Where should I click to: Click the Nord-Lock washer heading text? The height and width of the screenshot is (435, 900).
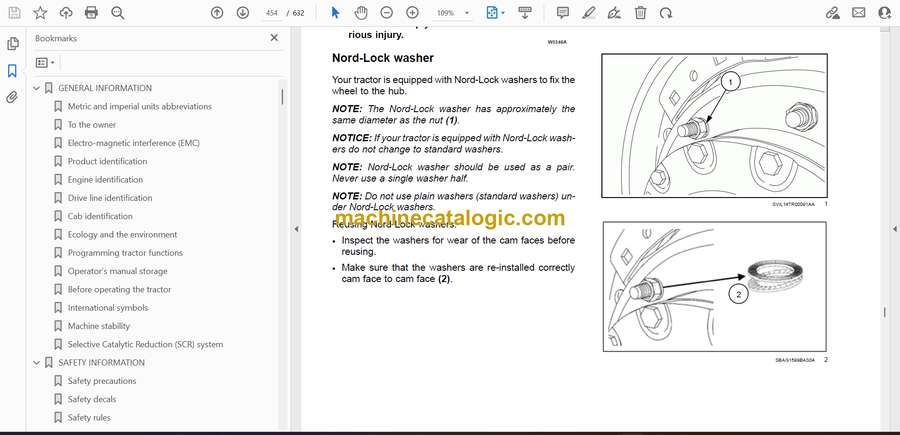point(383,58)
